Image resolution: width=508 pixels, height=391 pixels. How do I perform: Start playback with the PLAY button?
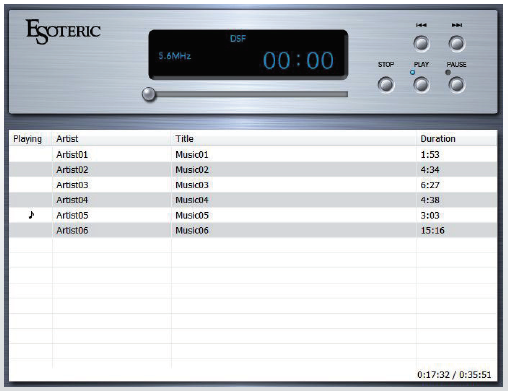421,84
